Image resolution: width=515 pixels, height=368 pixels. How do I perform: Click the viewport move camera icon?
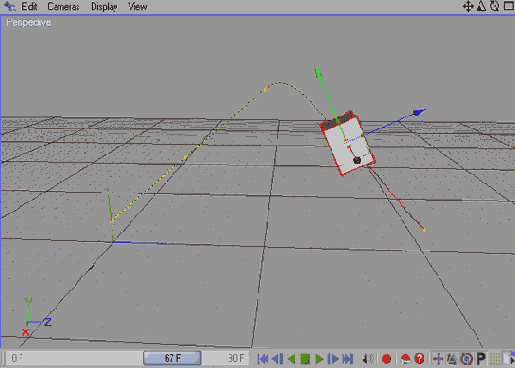(x=468, y=6)
